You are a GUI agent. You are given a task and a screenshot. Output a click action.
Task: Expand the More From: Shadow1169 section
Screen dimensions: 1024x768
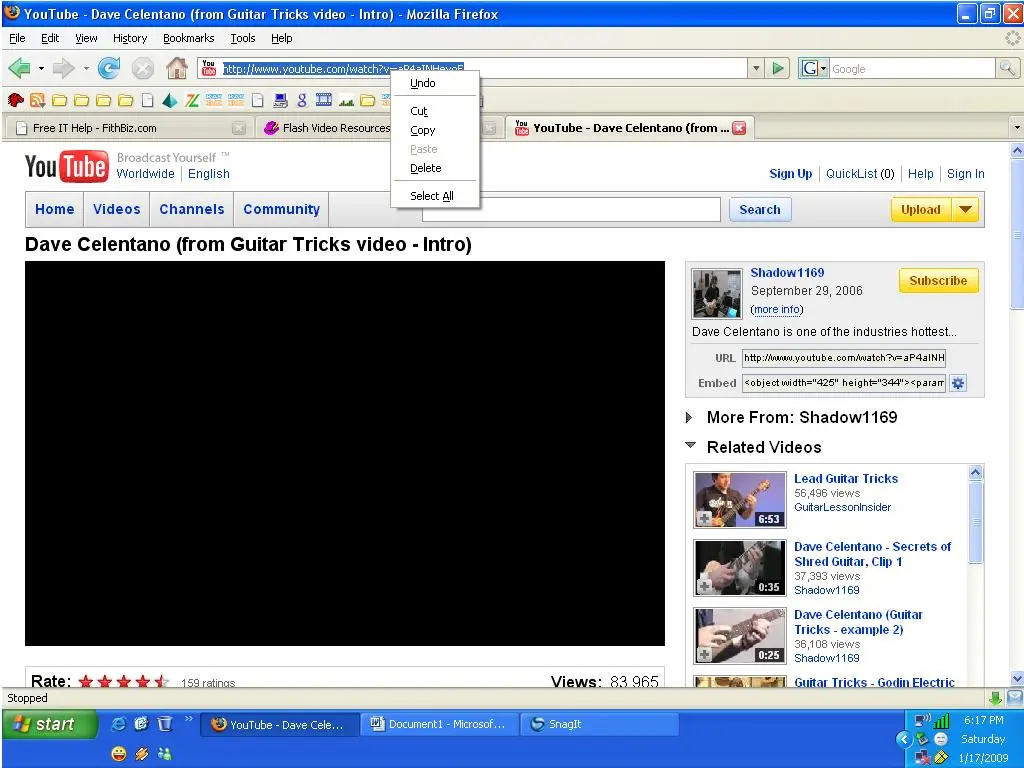coord(690,418)
